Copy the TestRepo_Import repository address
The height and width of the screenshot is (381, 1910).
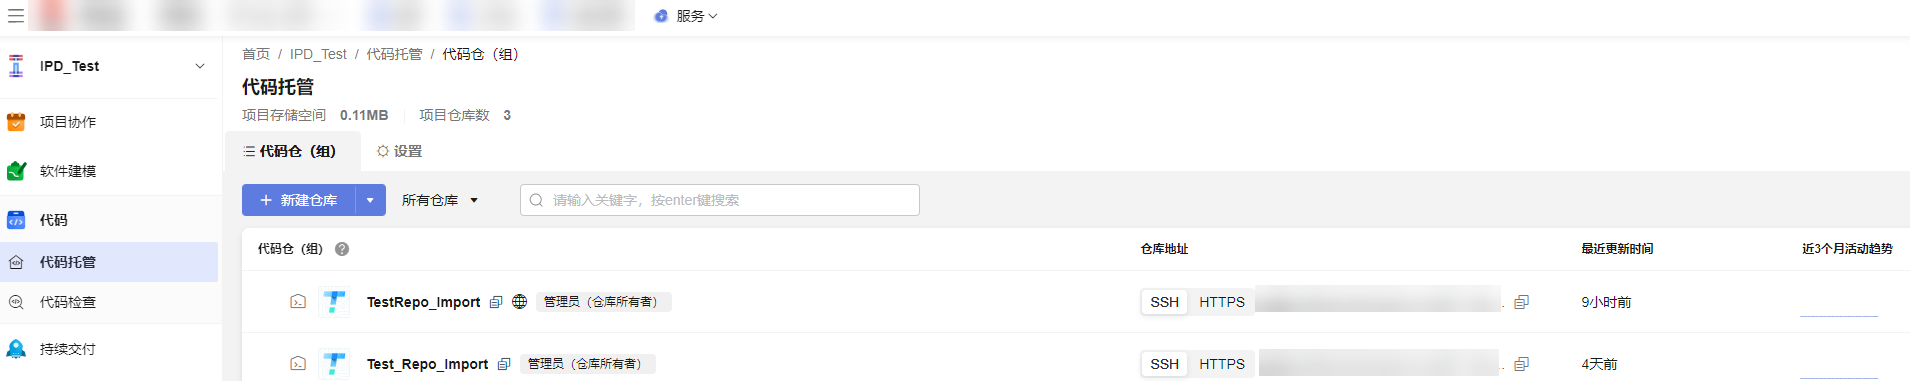pyautogui.click(x=1521, y=302)
